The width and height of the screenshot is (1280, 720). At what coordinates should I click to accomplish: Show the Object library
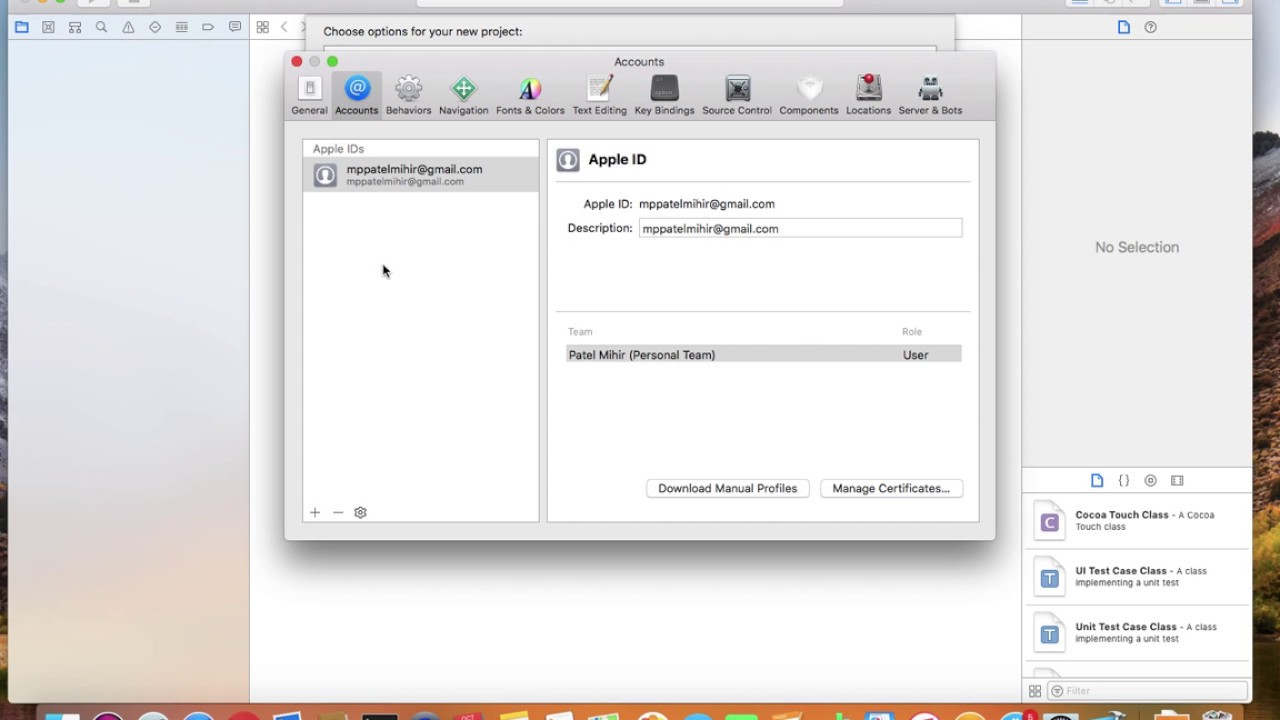[x=1150, y=480]
